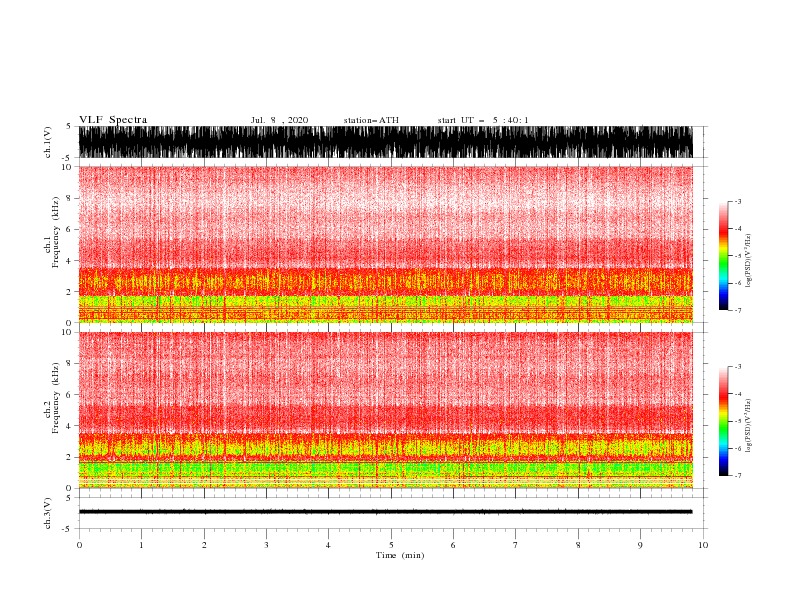Click inside the ch.2 frequency spectrogram
This screenshot has width=792, height=612.
pyautogui.click(x=385, y=410)
